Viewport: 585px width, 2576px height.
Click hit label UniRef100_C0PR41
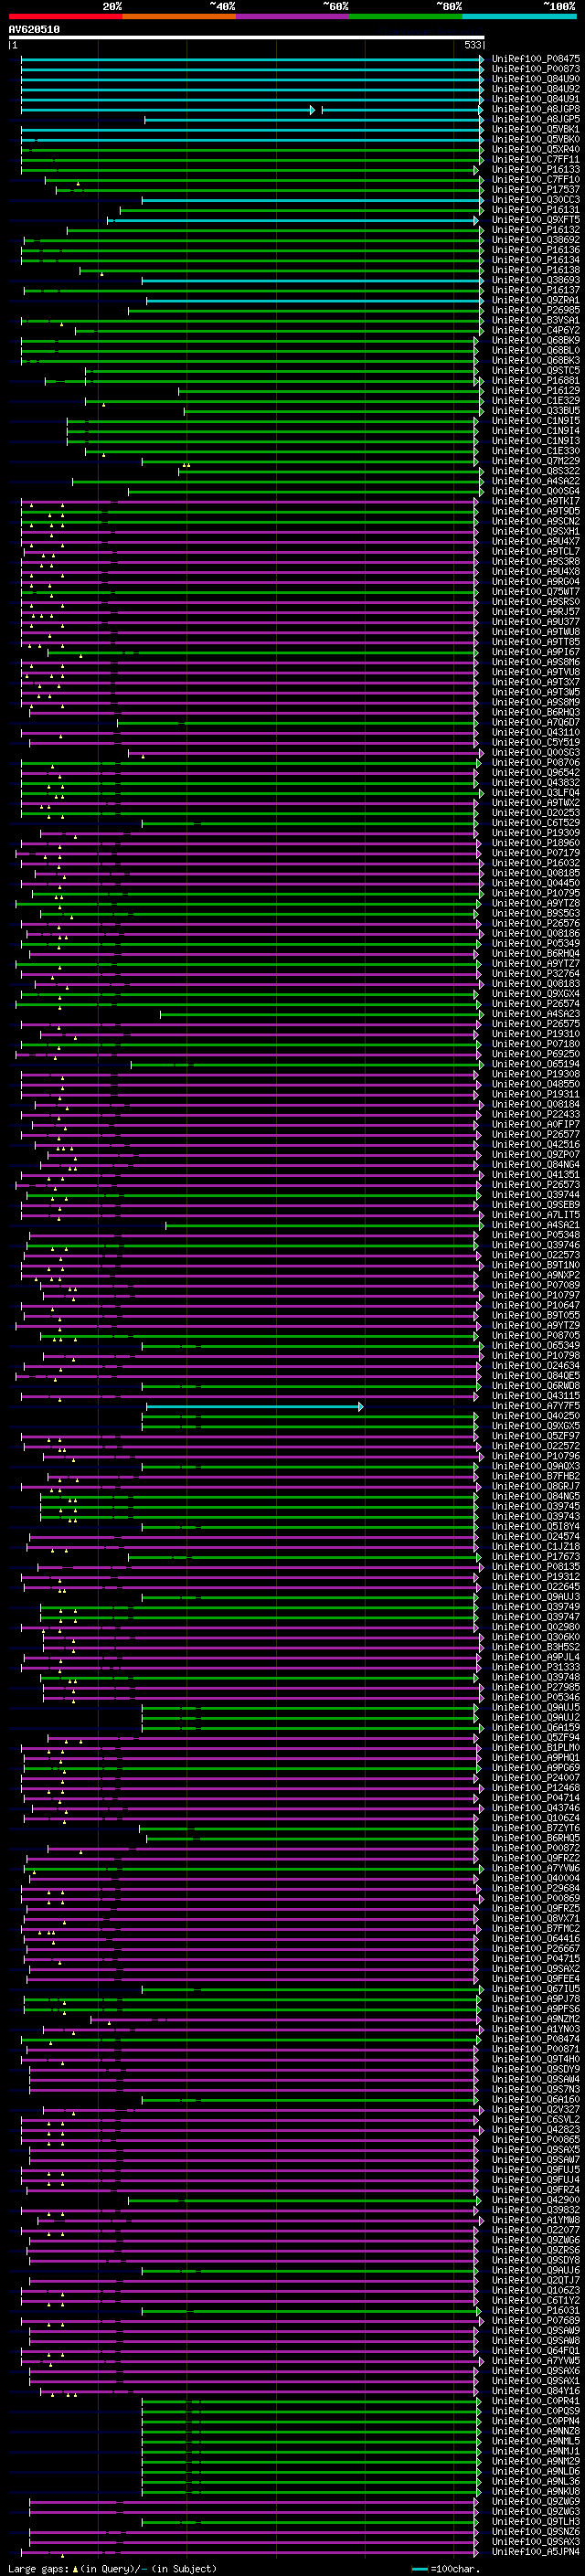pyautogui.click(x=536, y=2400)
